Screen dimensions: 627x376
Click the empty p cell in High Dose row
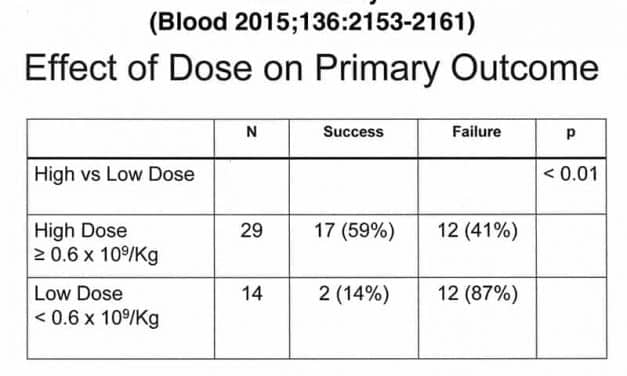(571, 246)
